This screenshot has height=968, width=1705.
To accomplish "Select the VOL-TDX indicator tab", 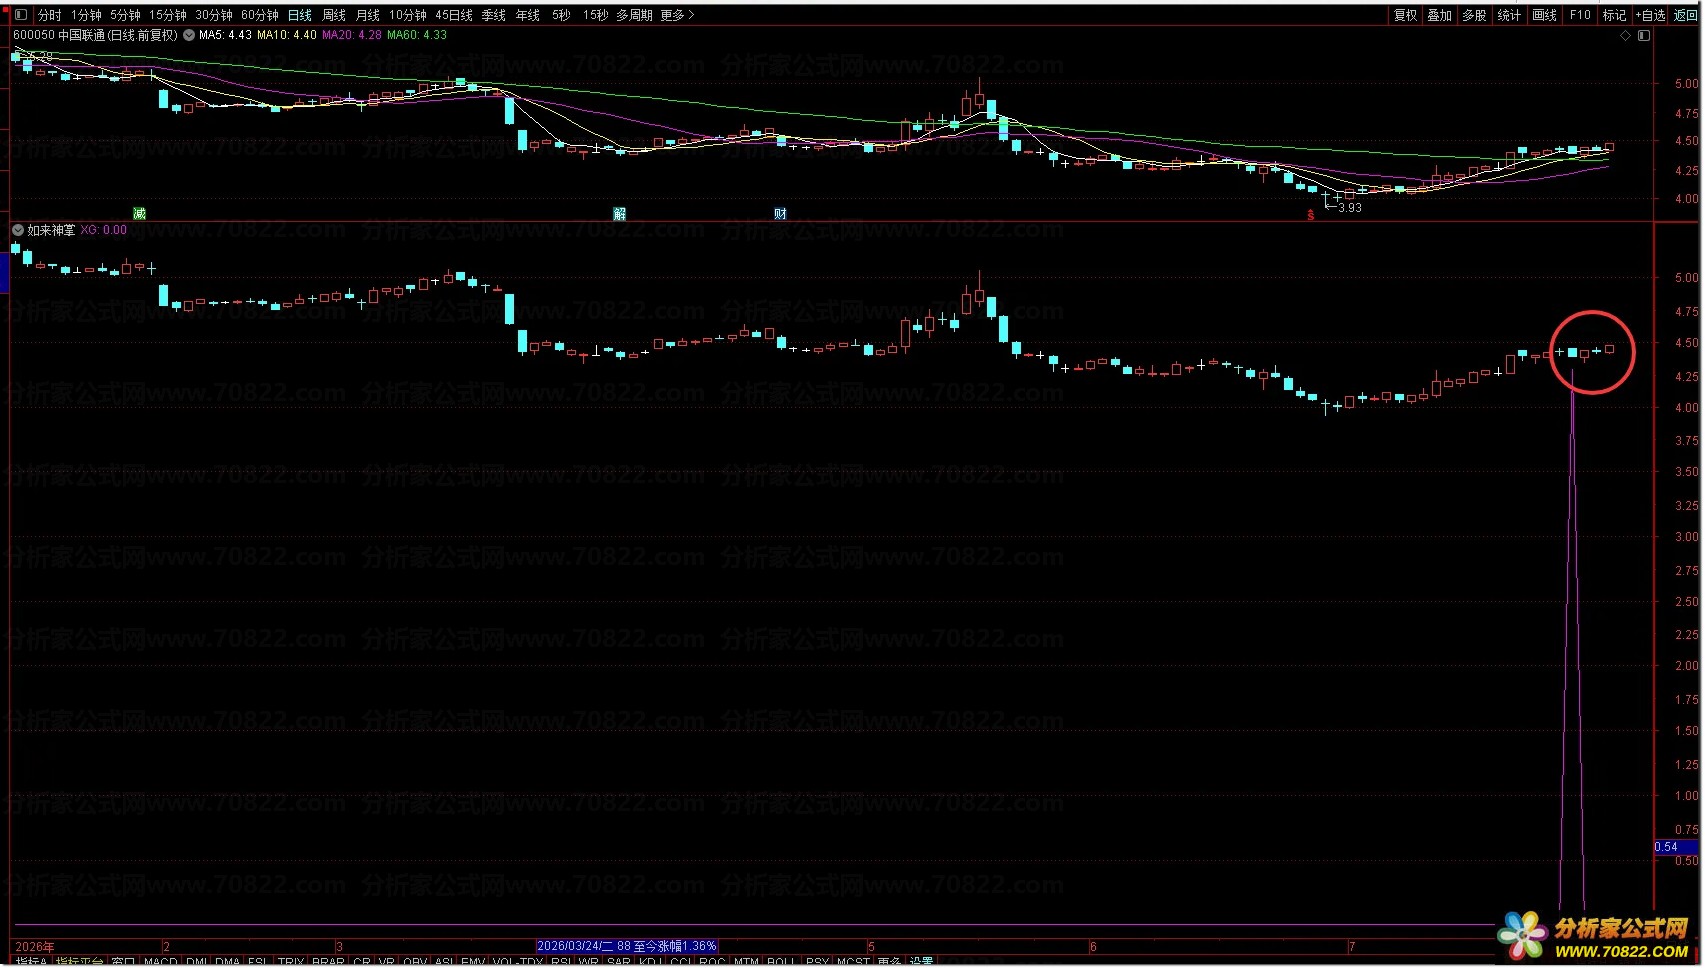I will point(518,962).
